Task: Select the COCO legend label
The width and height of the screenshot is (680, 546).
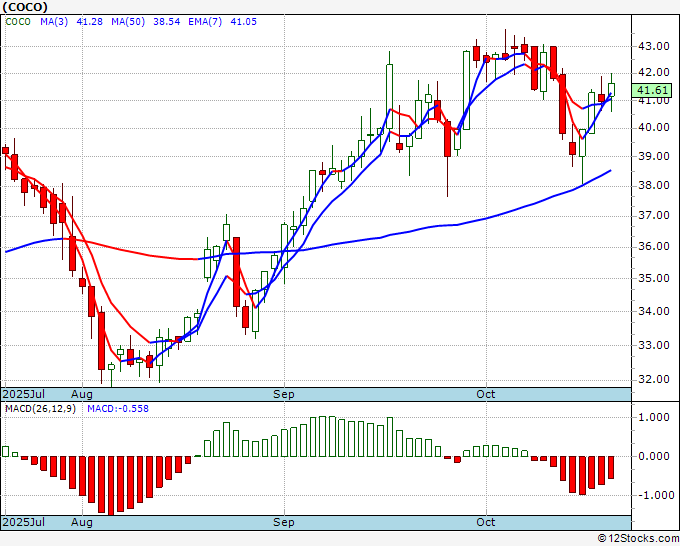Action: point(18,22)
